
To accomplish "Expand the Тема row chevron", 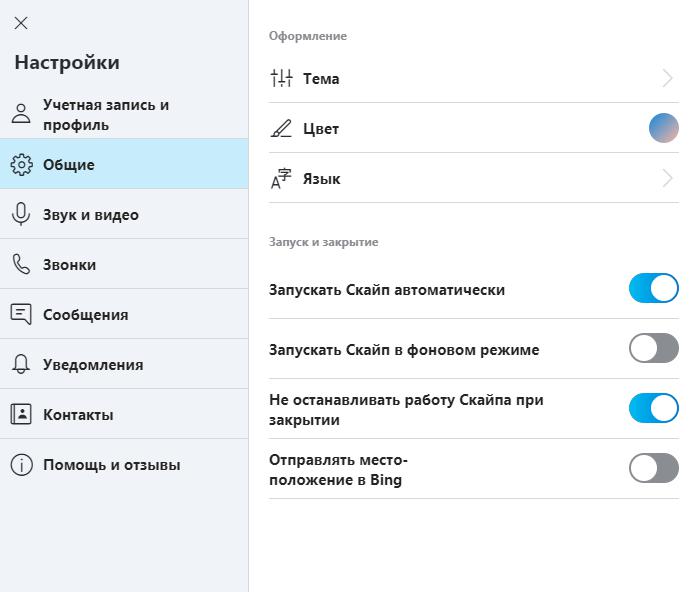I will pyautogui.click(x=667, y=78).
